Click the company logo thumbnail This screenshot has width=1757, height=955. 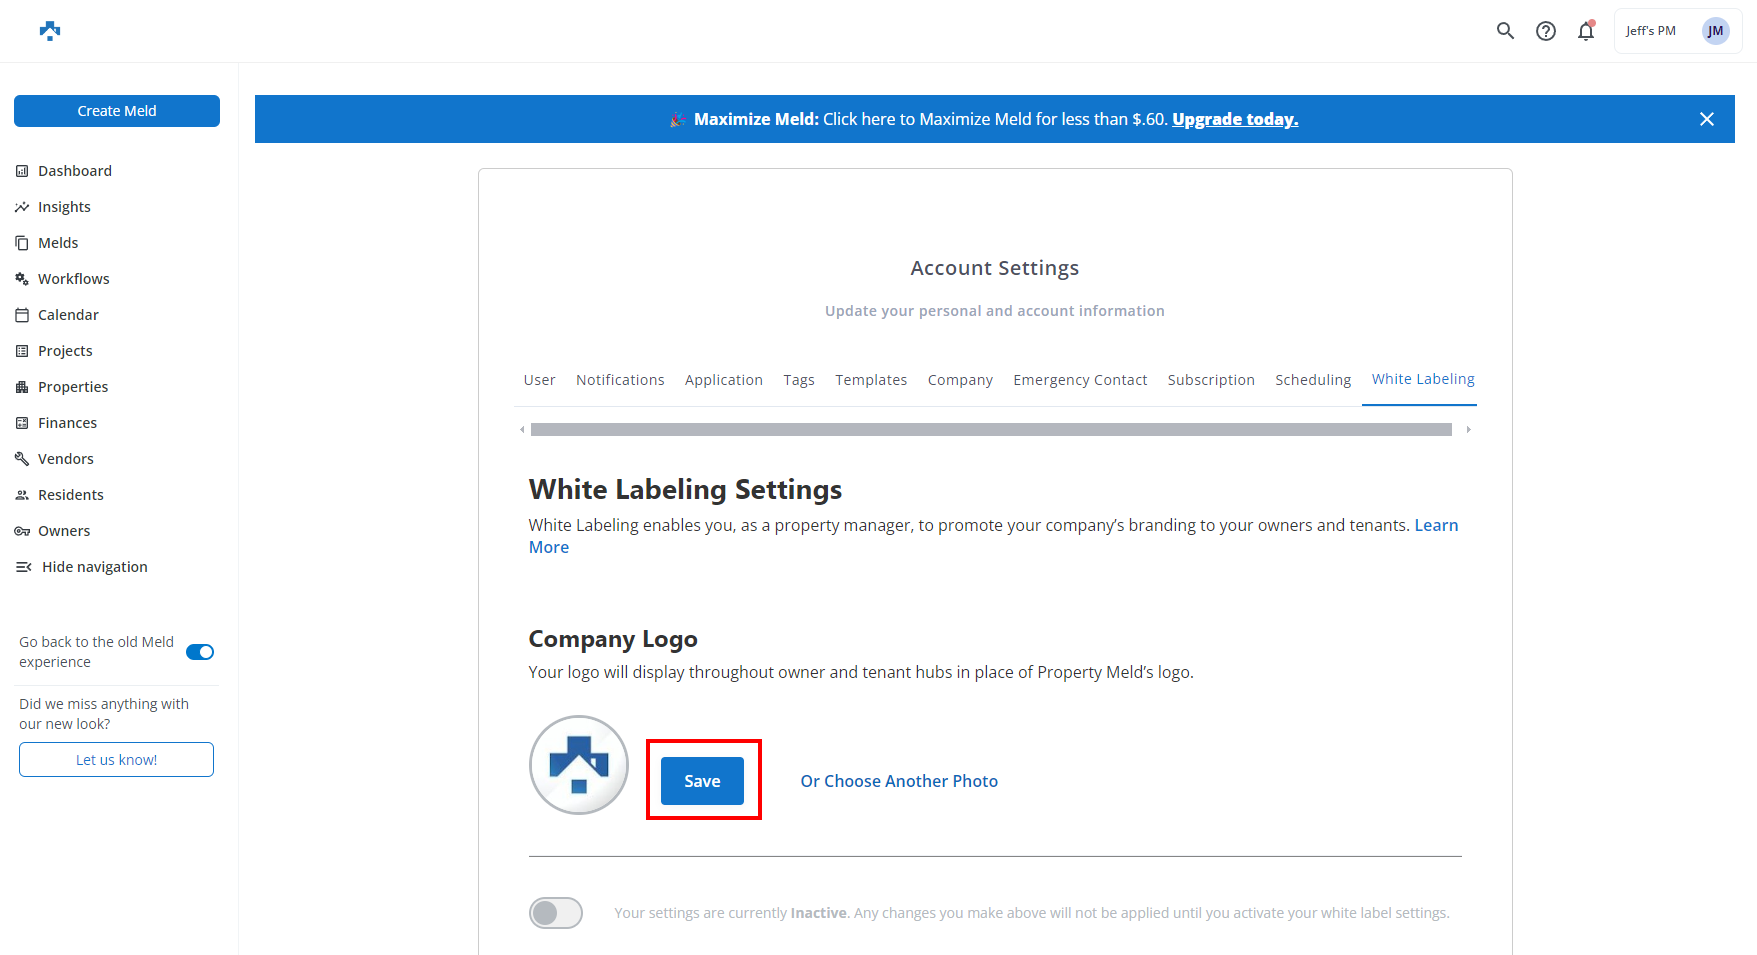(578, 765)
